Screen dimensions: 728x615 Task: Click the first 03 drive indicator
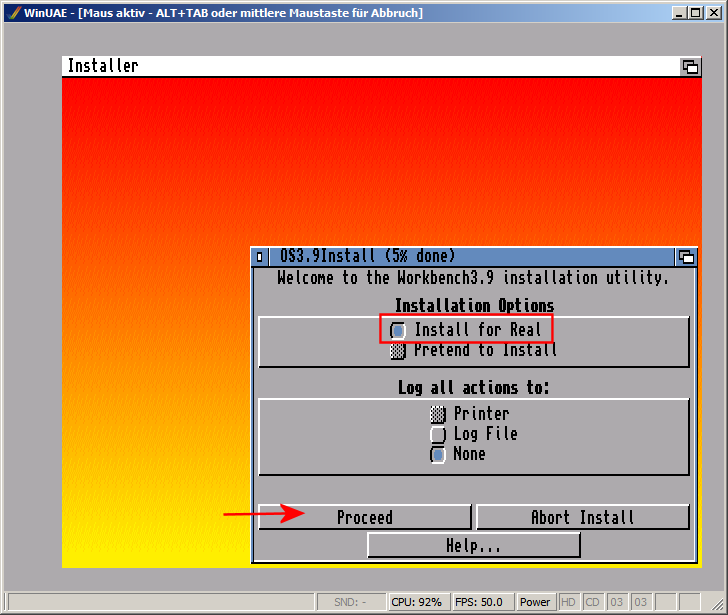pos(617,602)
